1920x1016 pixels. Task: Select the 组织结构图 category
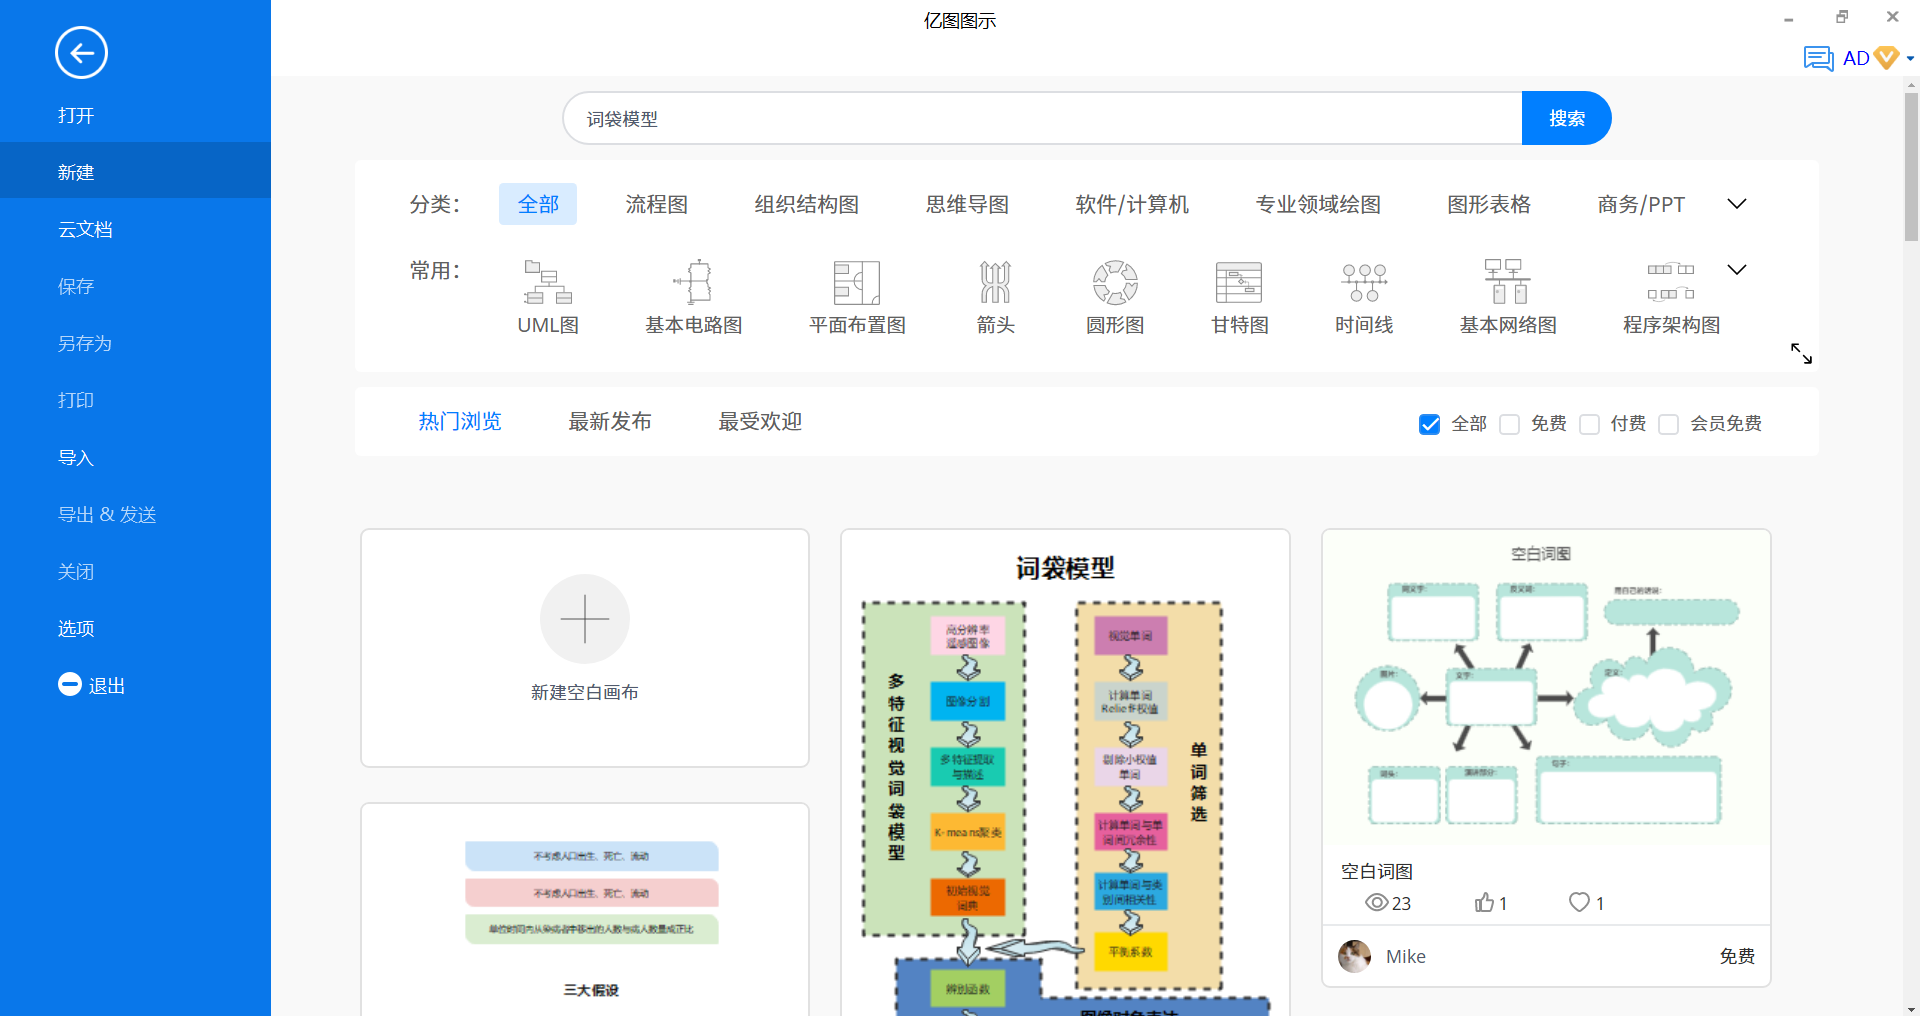[807, 204]
